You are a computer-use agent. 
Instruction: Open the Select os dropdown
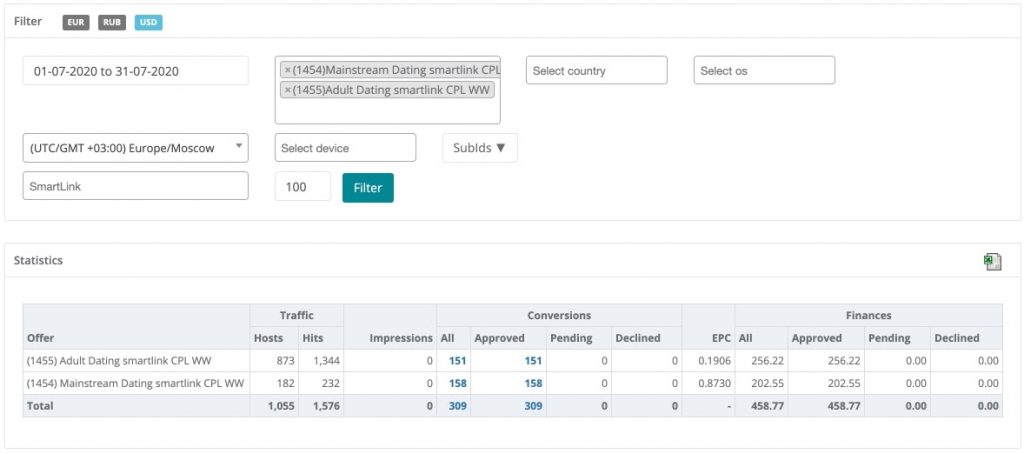coord(764,71)
